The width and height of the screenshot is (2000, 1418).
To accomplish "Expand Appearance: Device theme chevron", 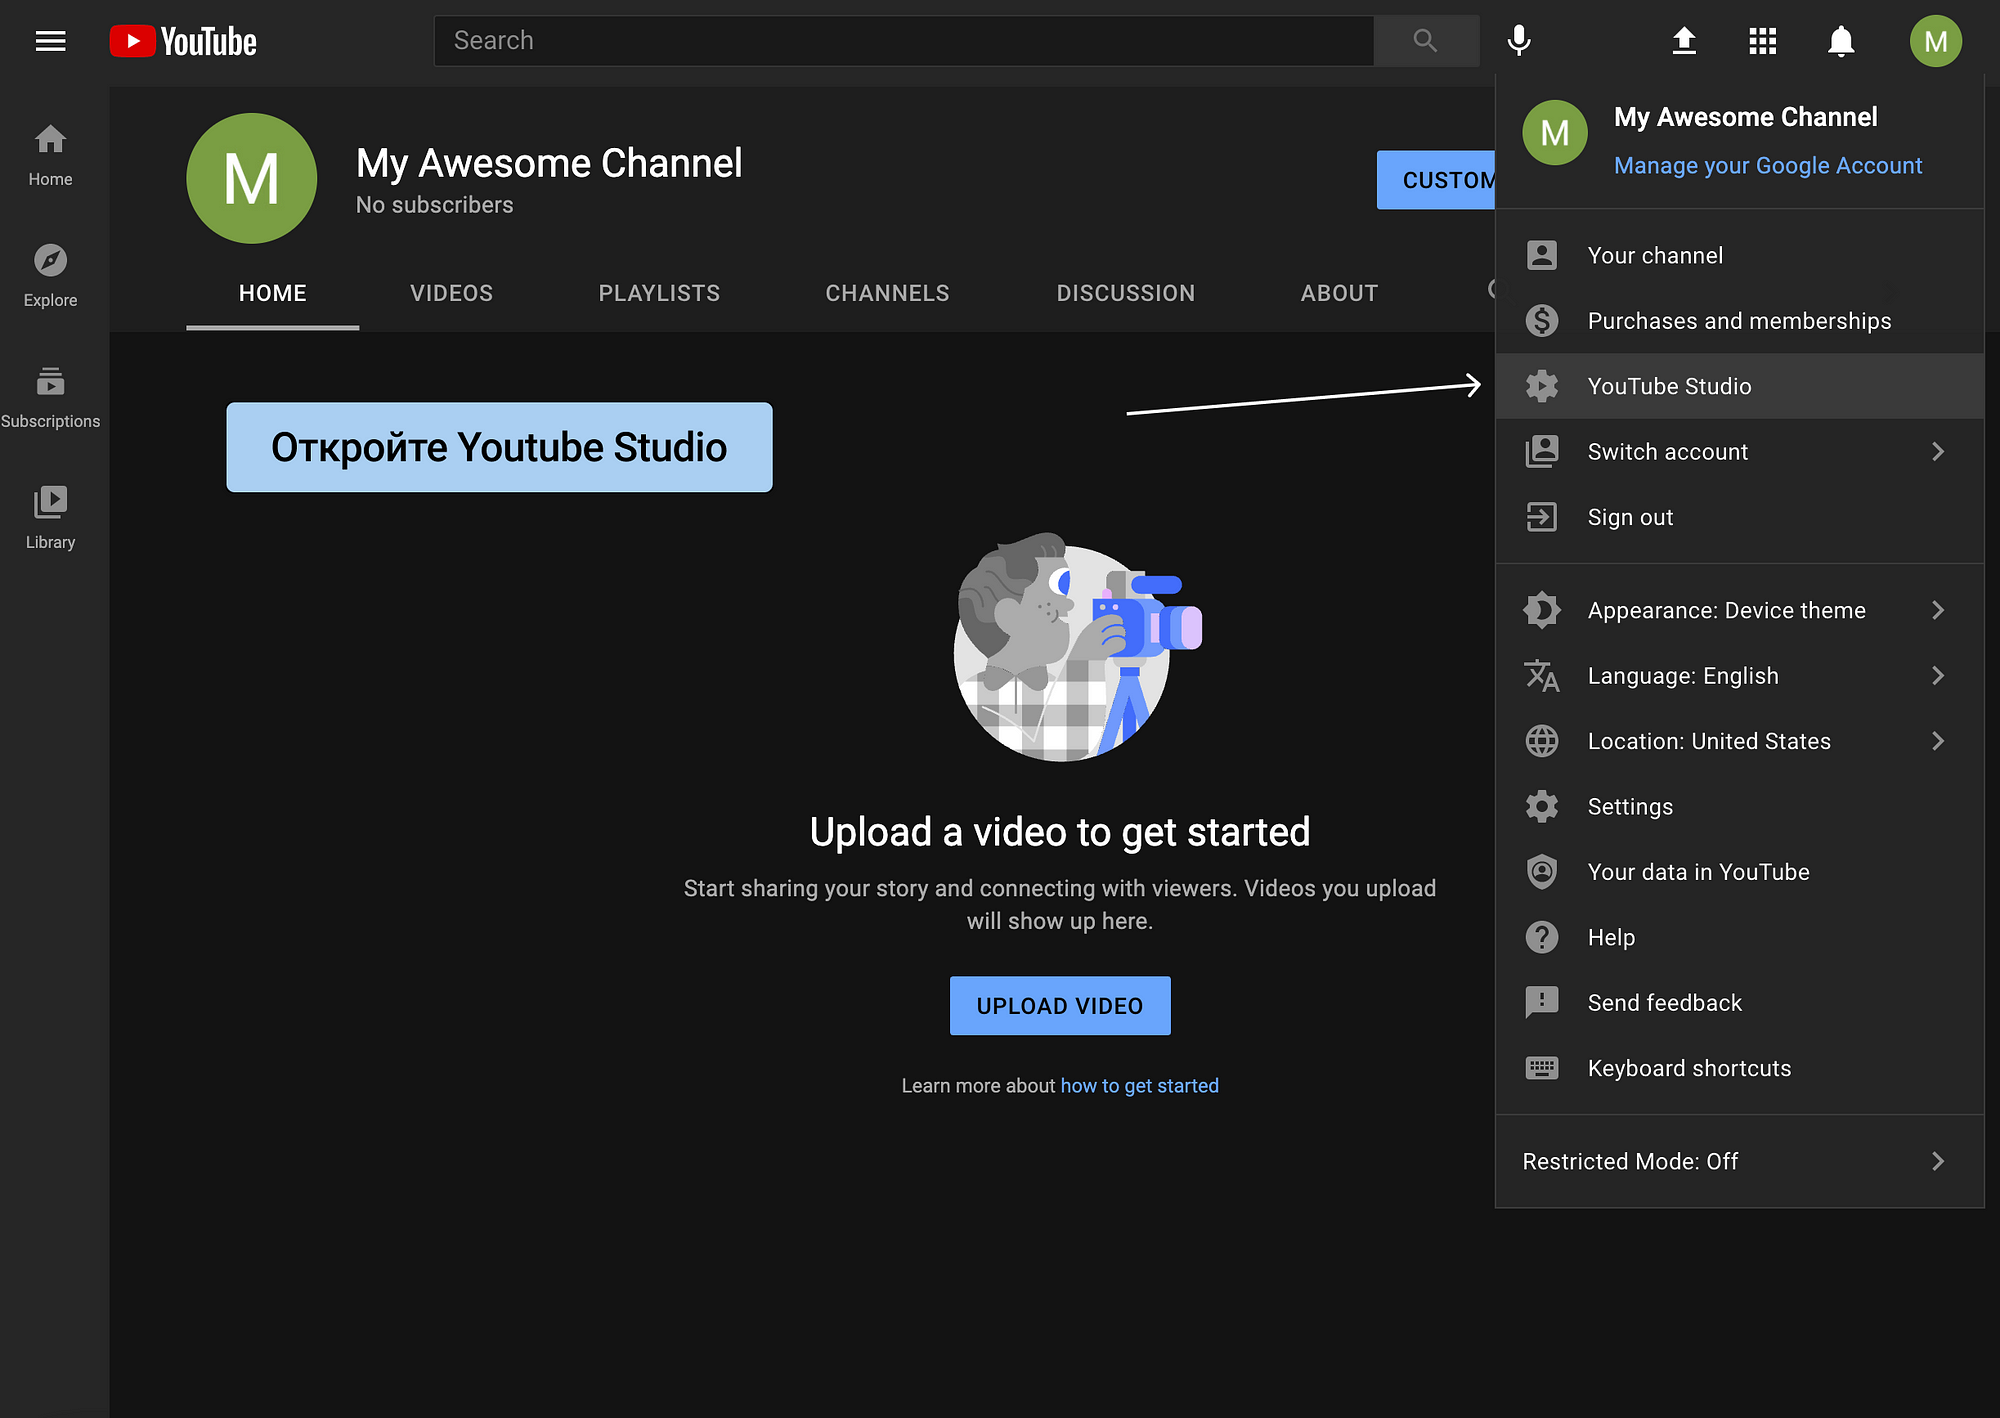I will pyautogui.click(x=1938, y=610).
